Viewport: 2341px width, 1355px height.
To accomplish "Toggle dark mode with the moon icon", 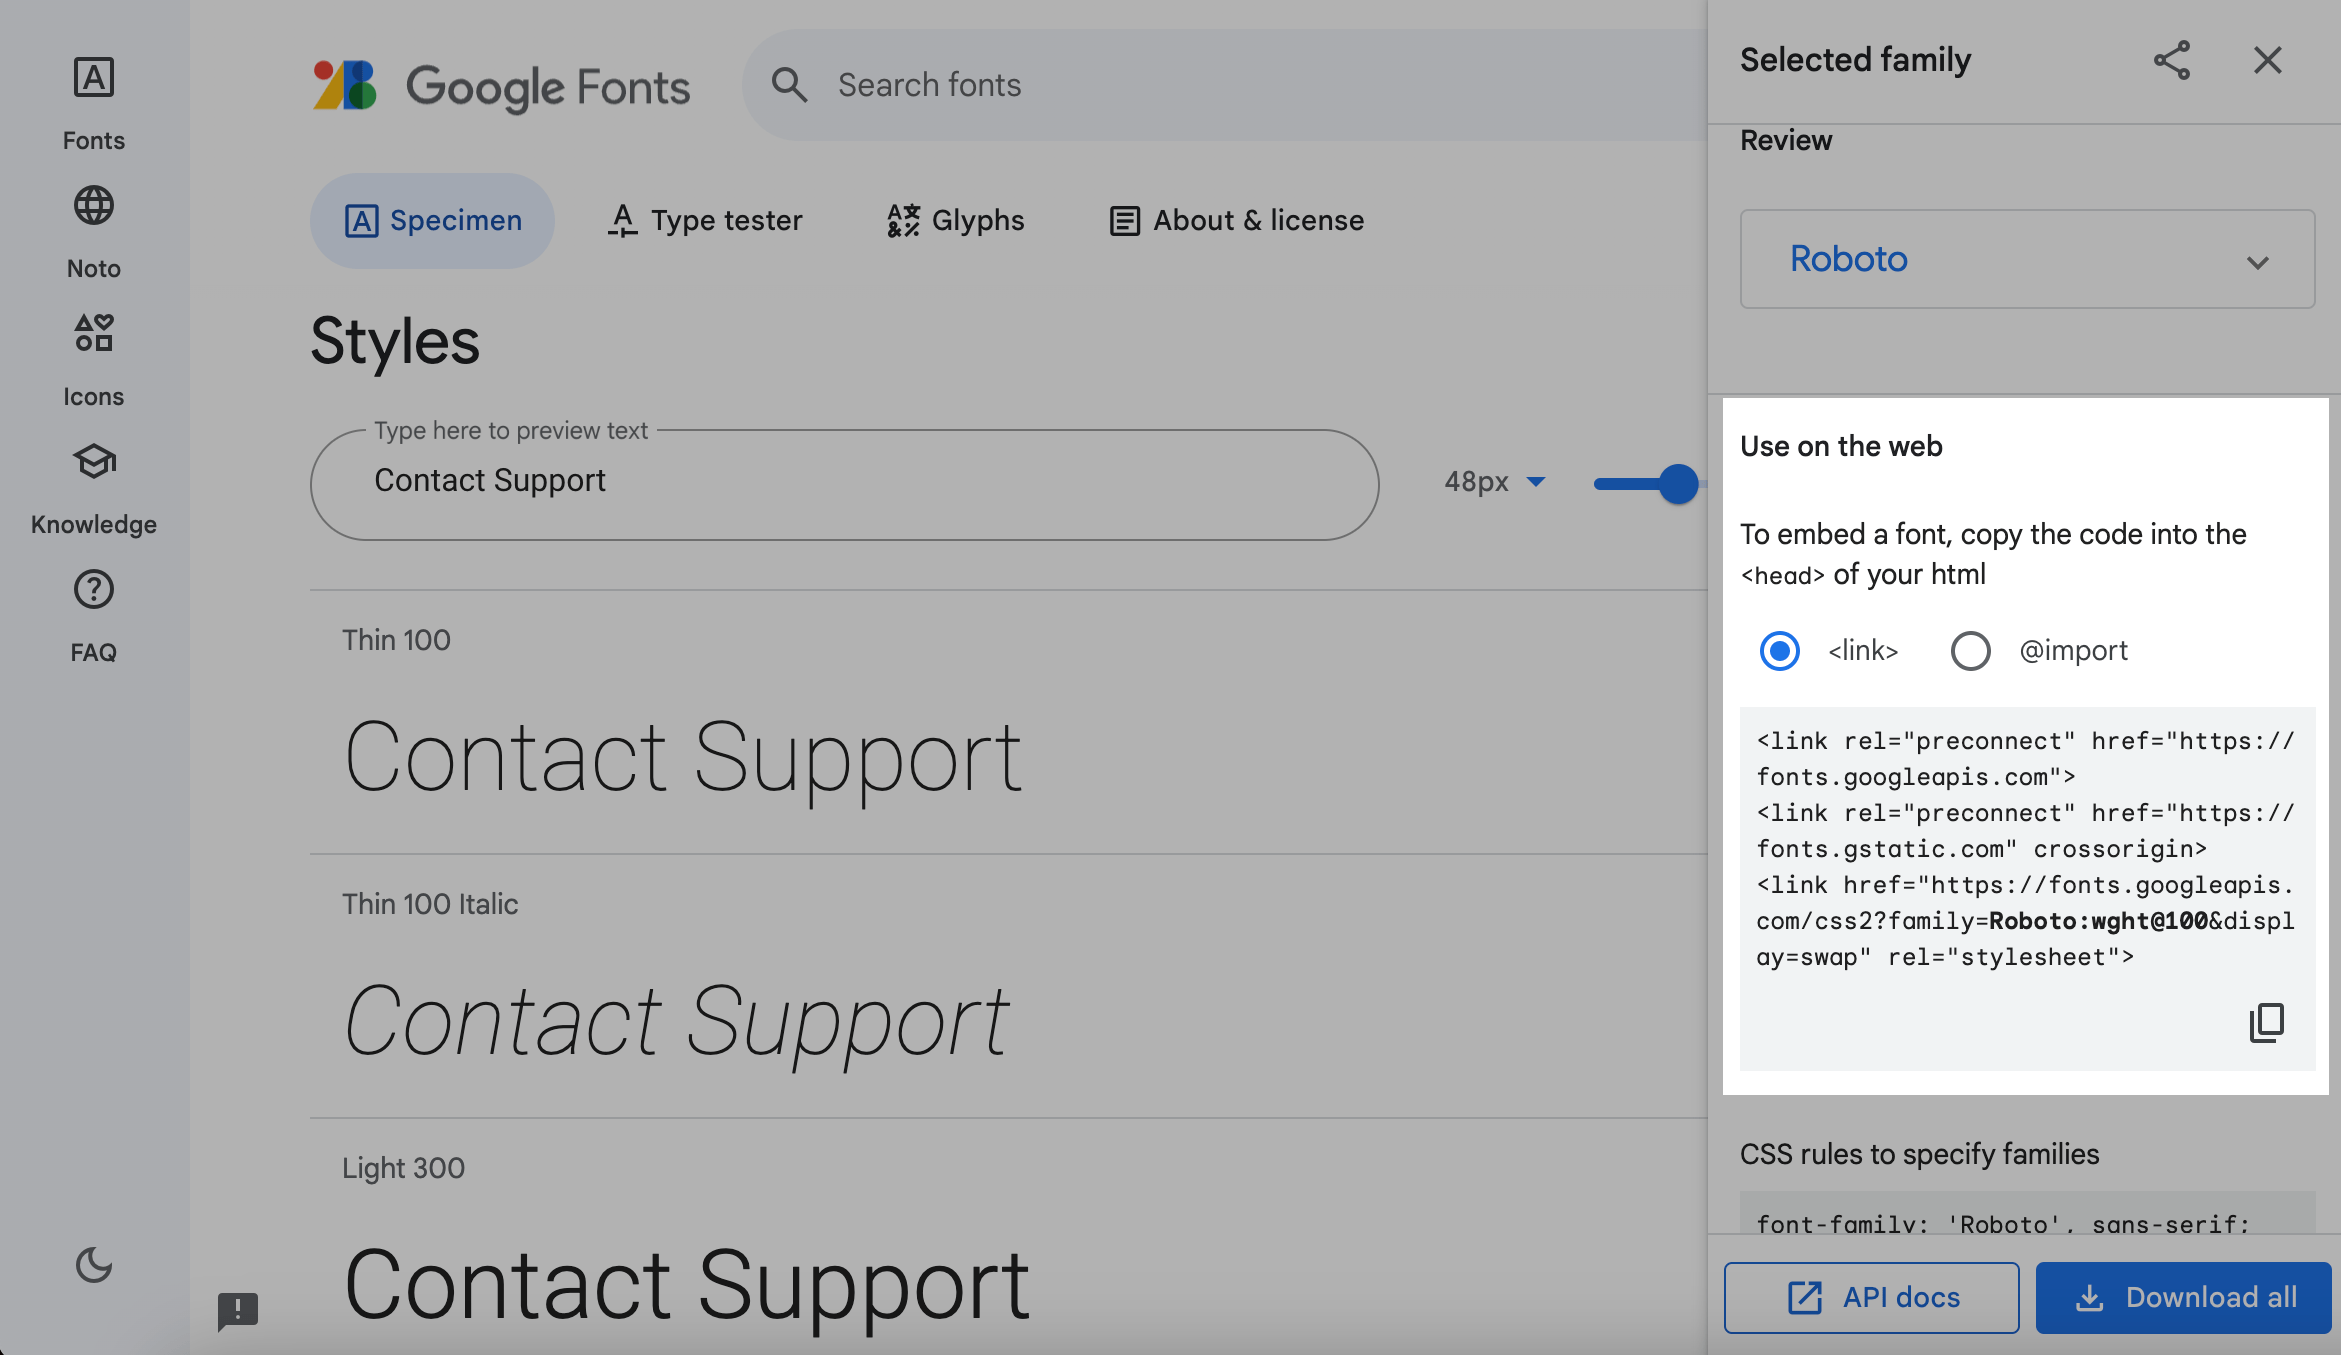I will 94,1265.
